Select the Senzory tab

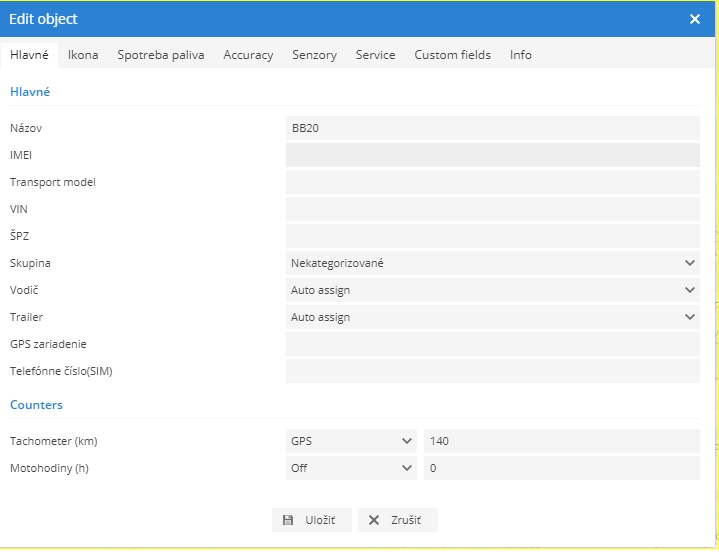[314, 55]
